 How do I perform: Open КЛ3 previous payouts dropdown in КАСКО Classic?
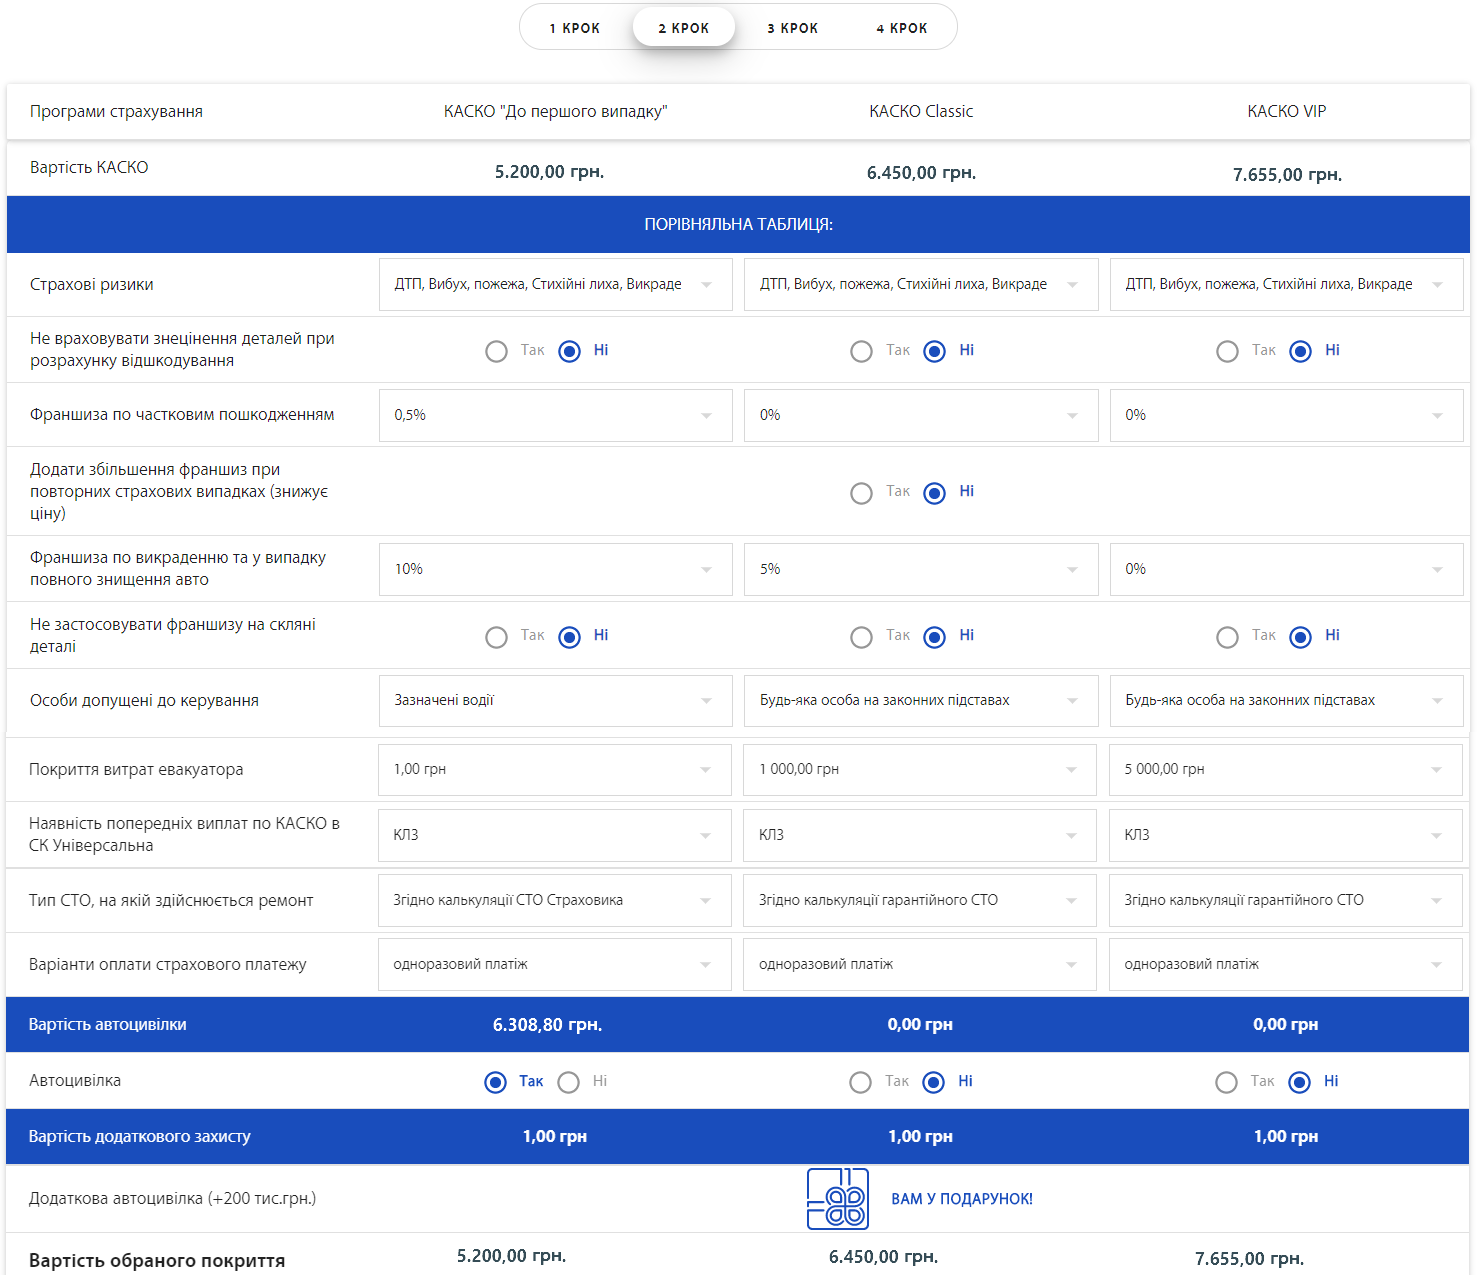coord(920,835)
